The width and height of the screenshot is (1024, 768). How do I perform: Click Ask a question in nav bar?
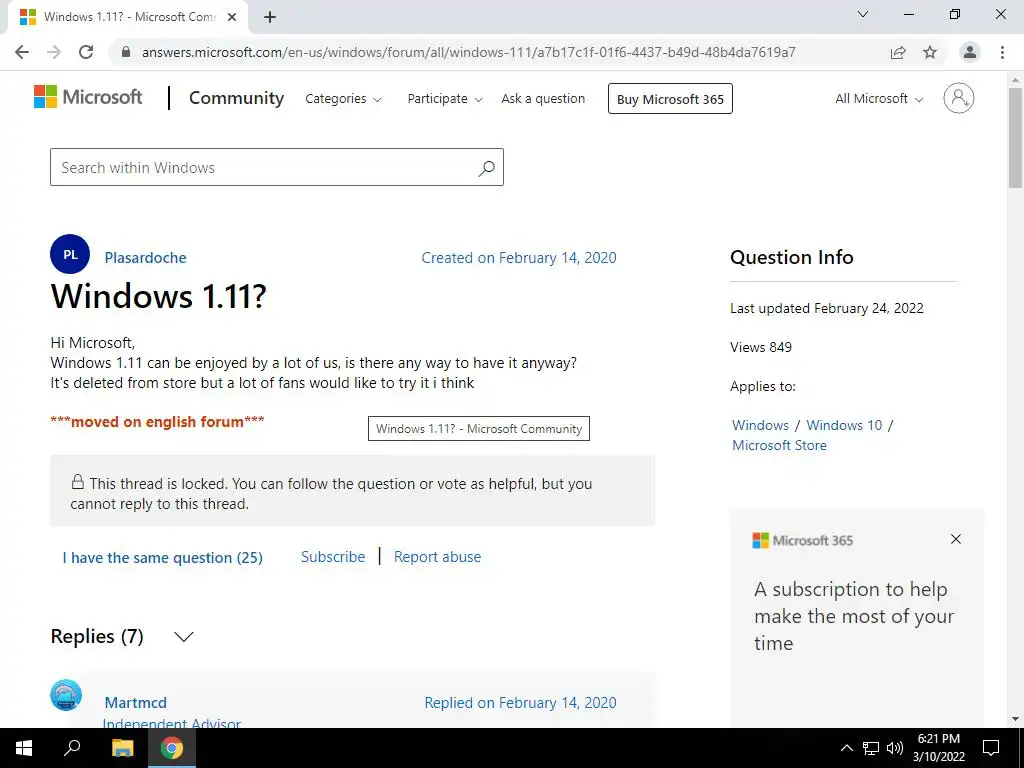click(543, 99)
